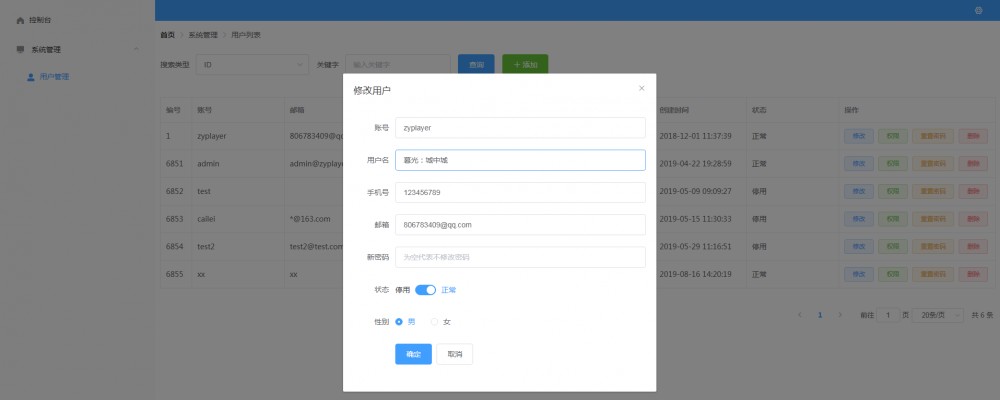Click the 用户名 input field in the dialog
Screen dimensions: 1000x400
(x=520, y=160)
